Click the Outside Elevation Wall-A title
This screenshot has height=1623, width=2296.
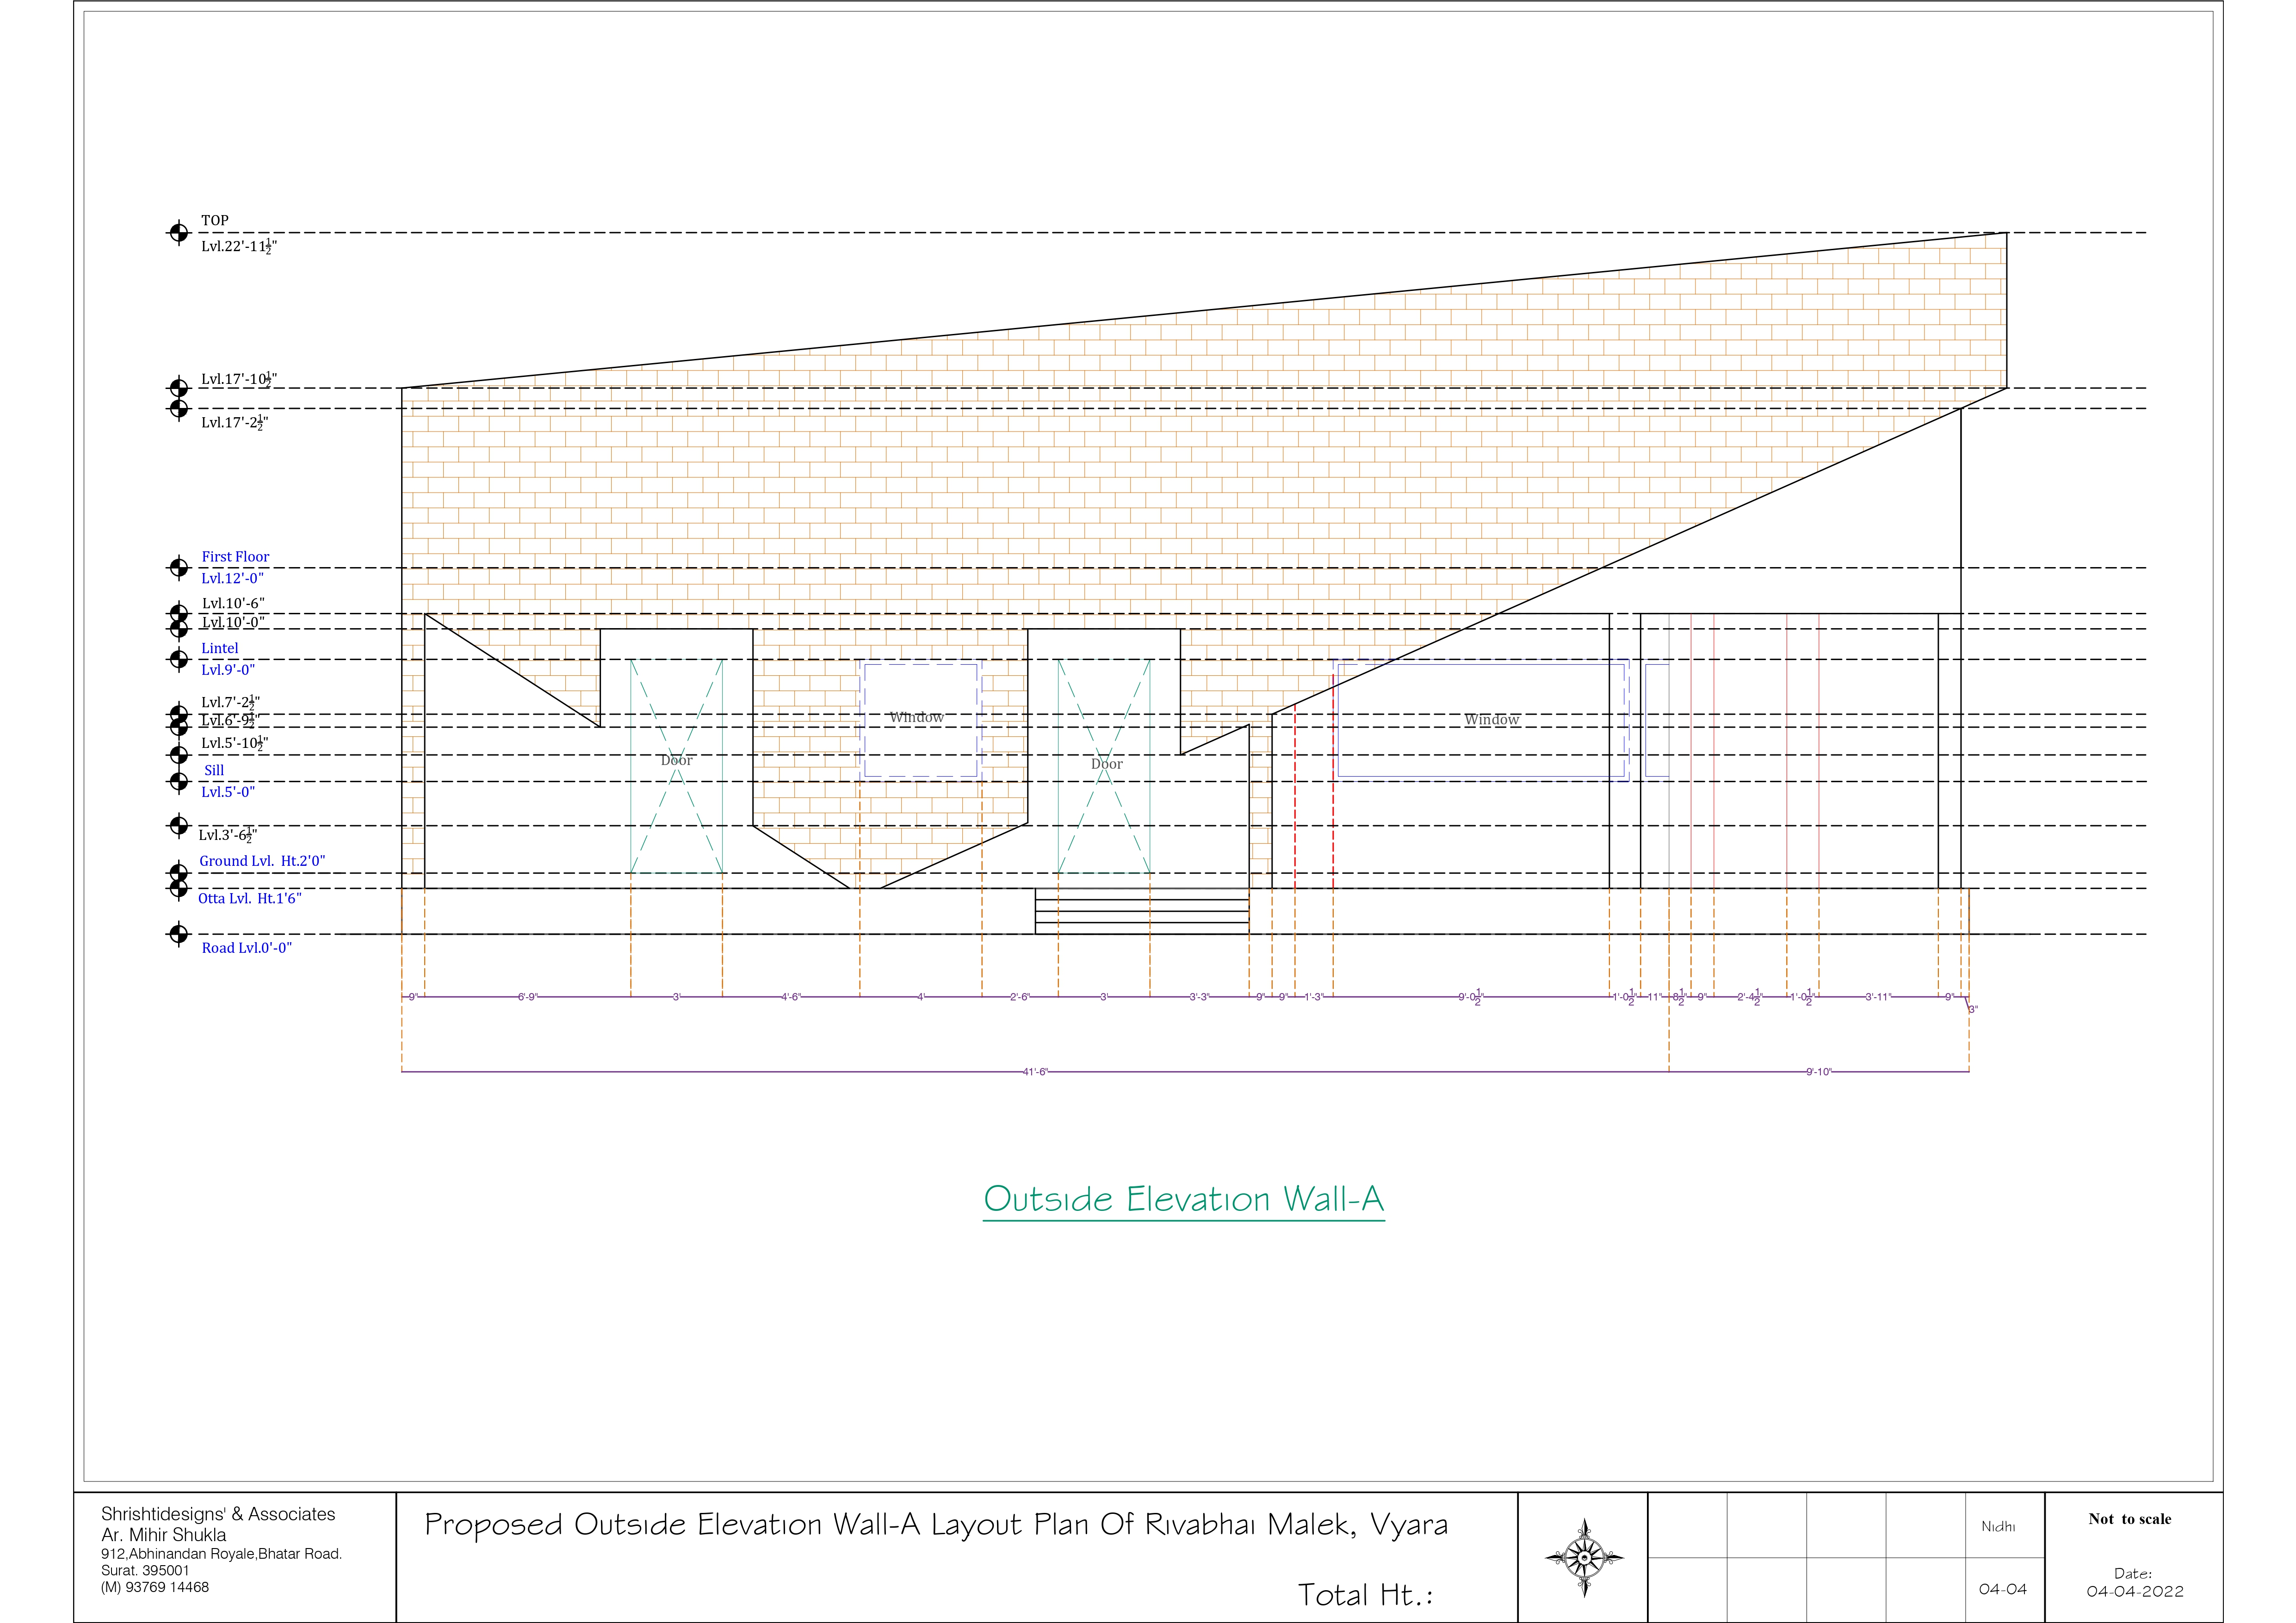point(1183,1199)
